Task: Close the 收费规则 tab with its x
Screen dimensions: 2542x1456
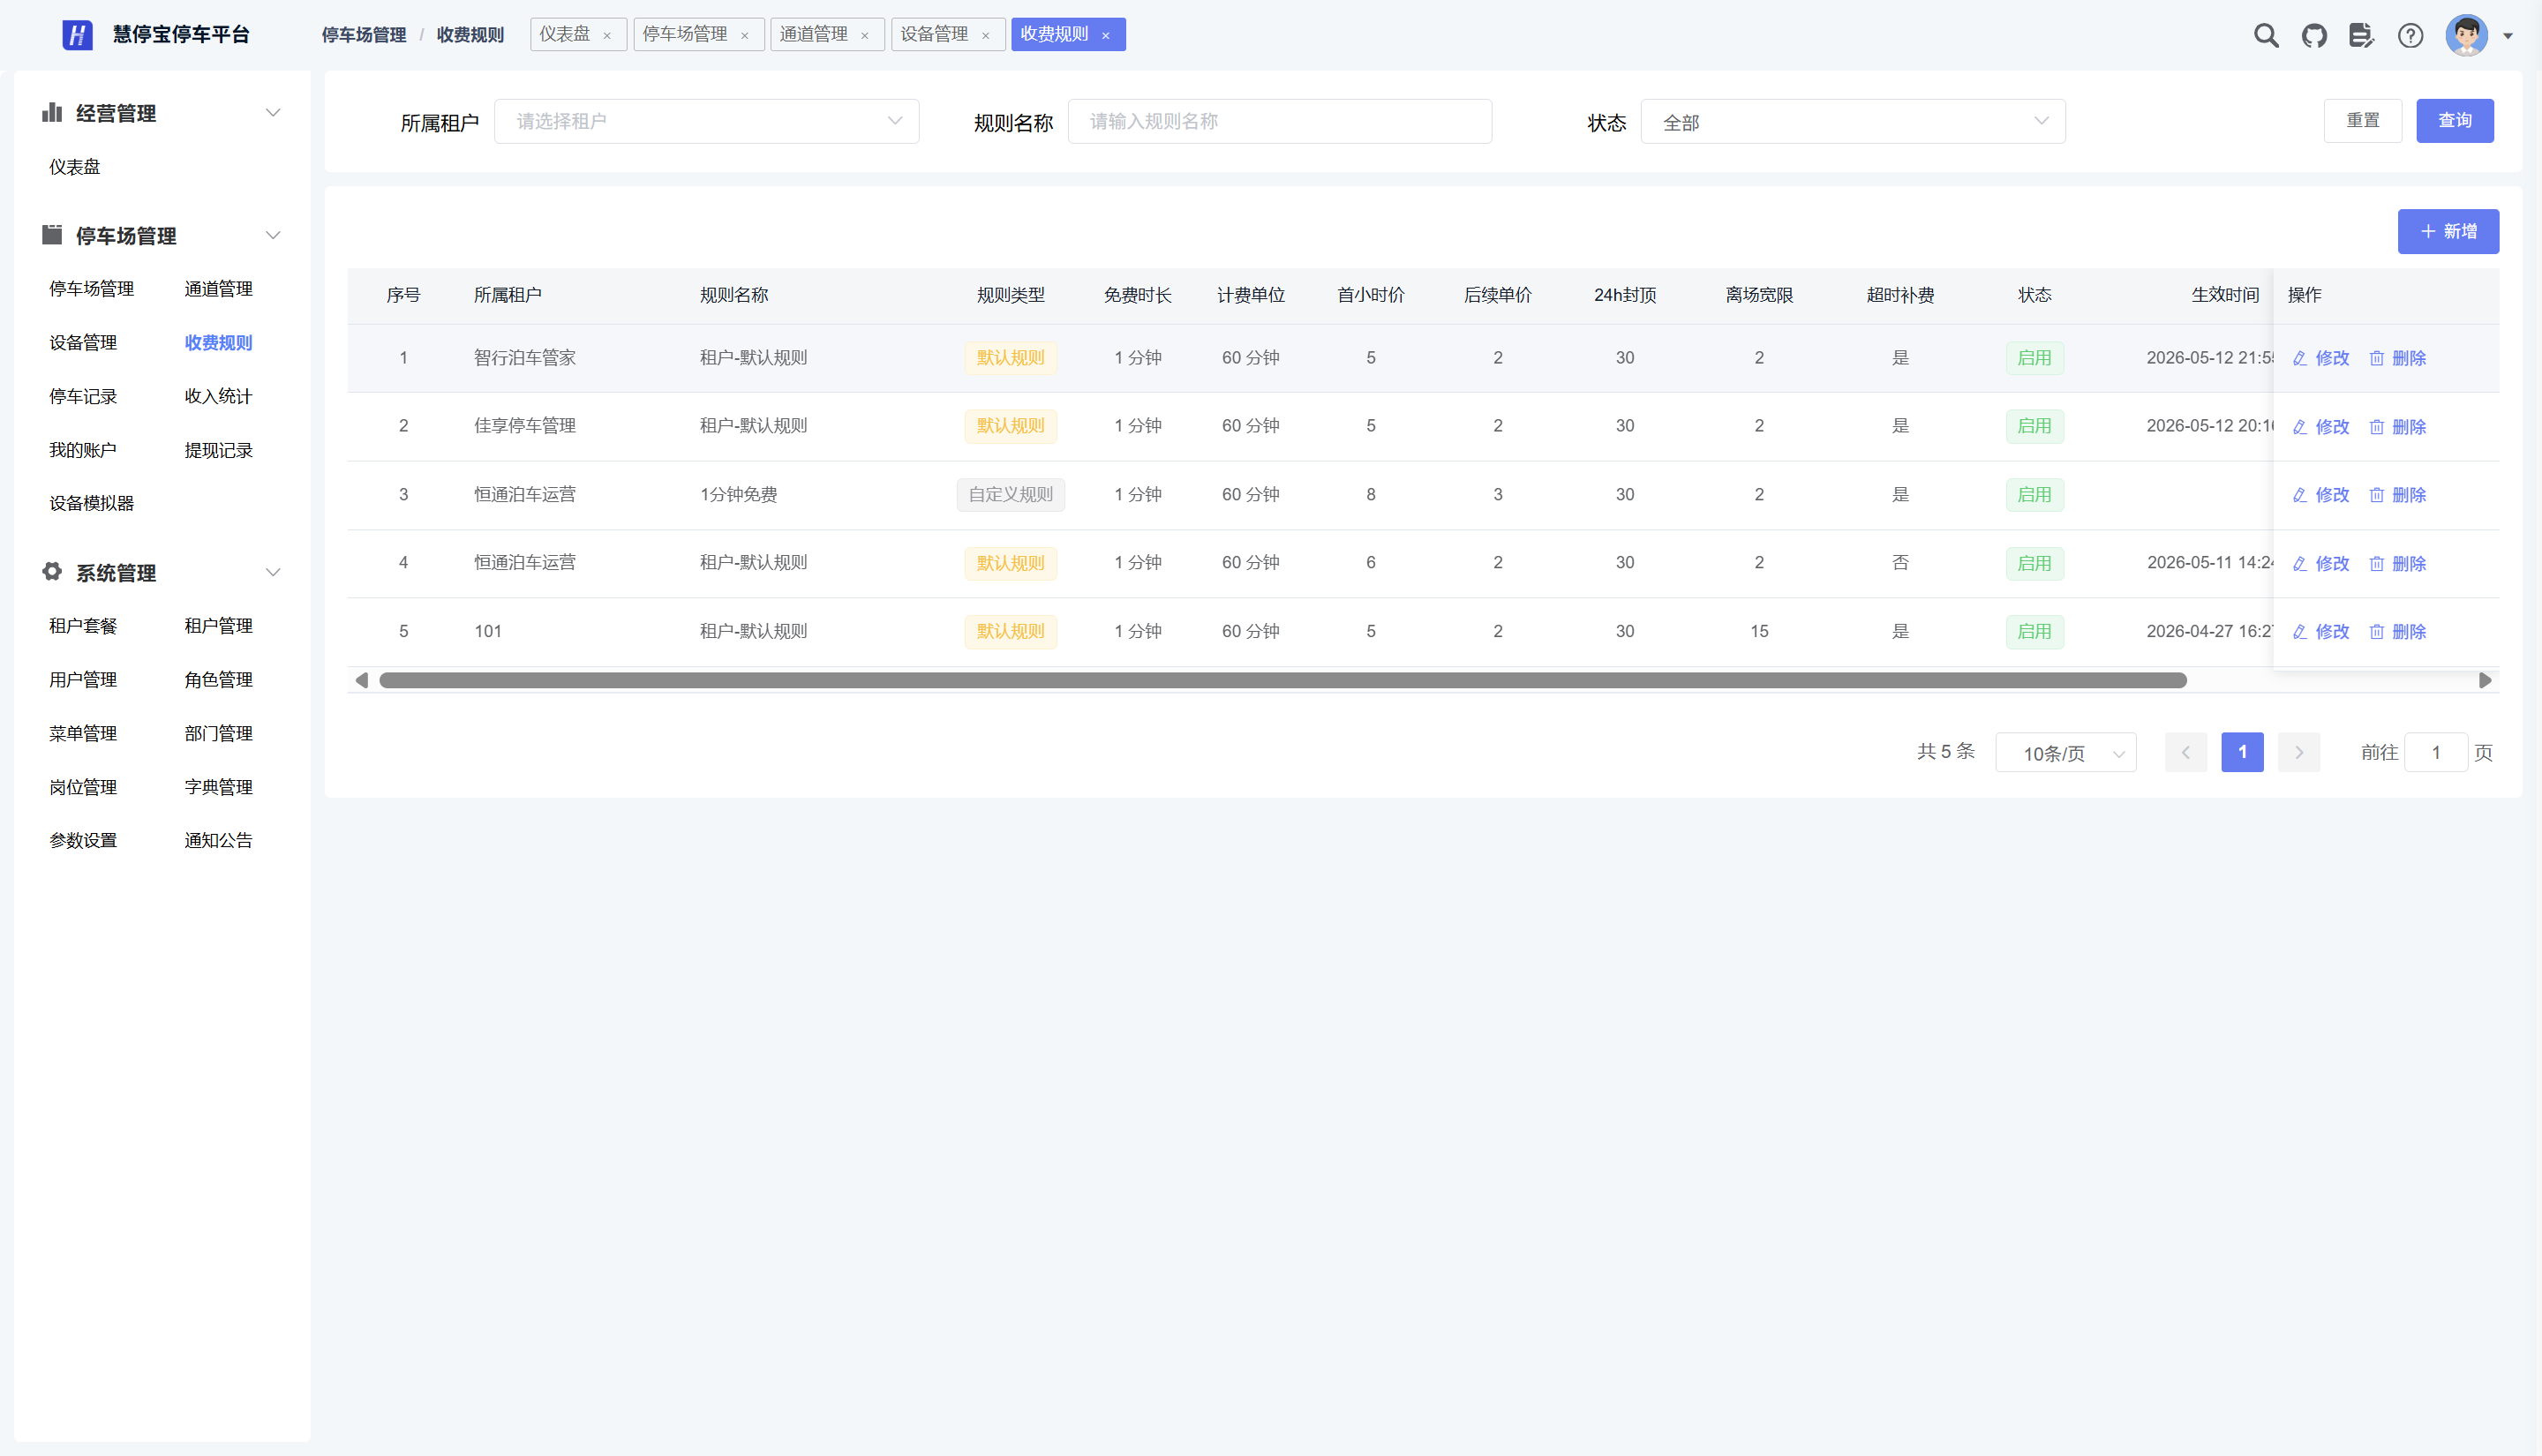Action: click(x=1106, y=35)
